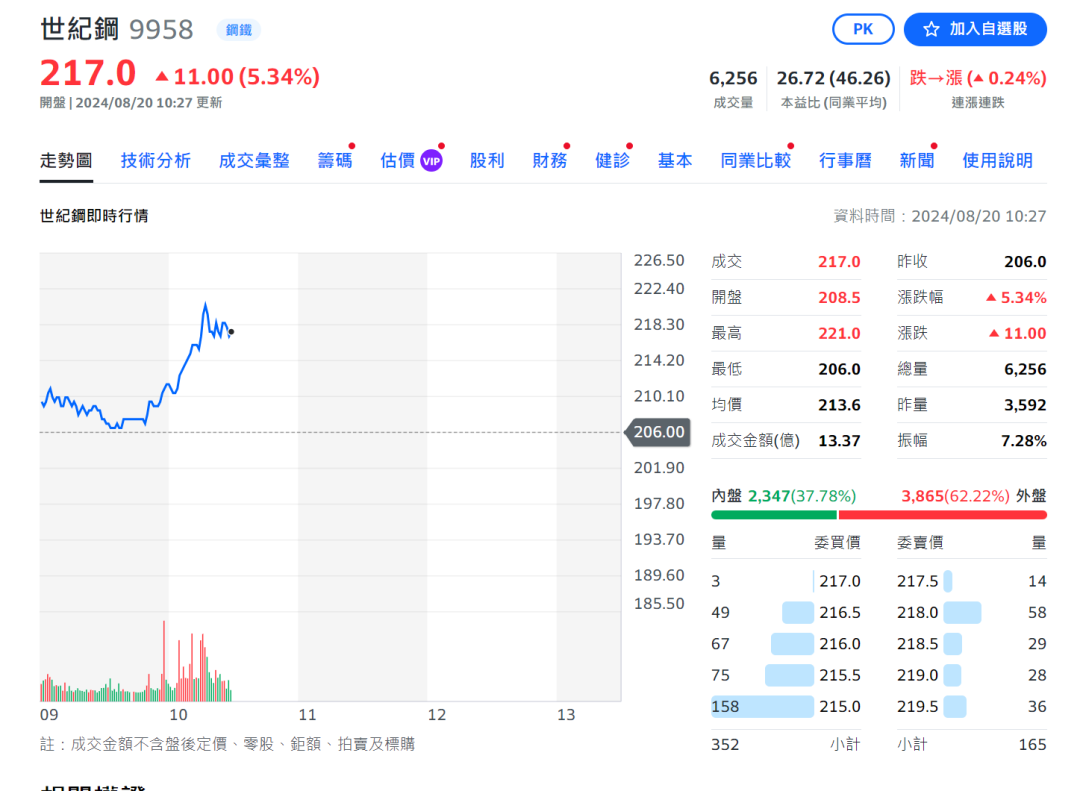Click the 內盤 value 2,347(37.78%)
This screenshot has width=1080, height=791.
(802, 496)
